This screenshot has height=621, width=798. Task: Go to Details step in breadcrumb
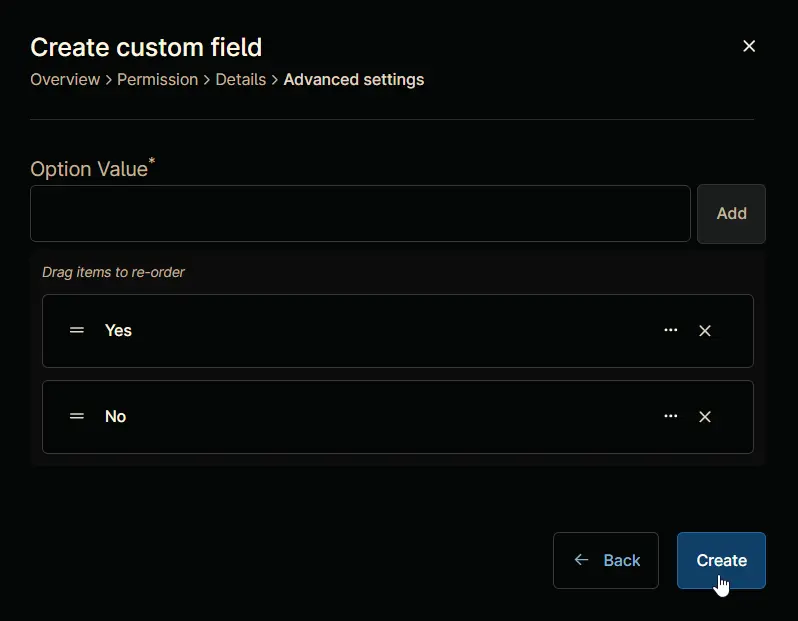click(241, 79)
